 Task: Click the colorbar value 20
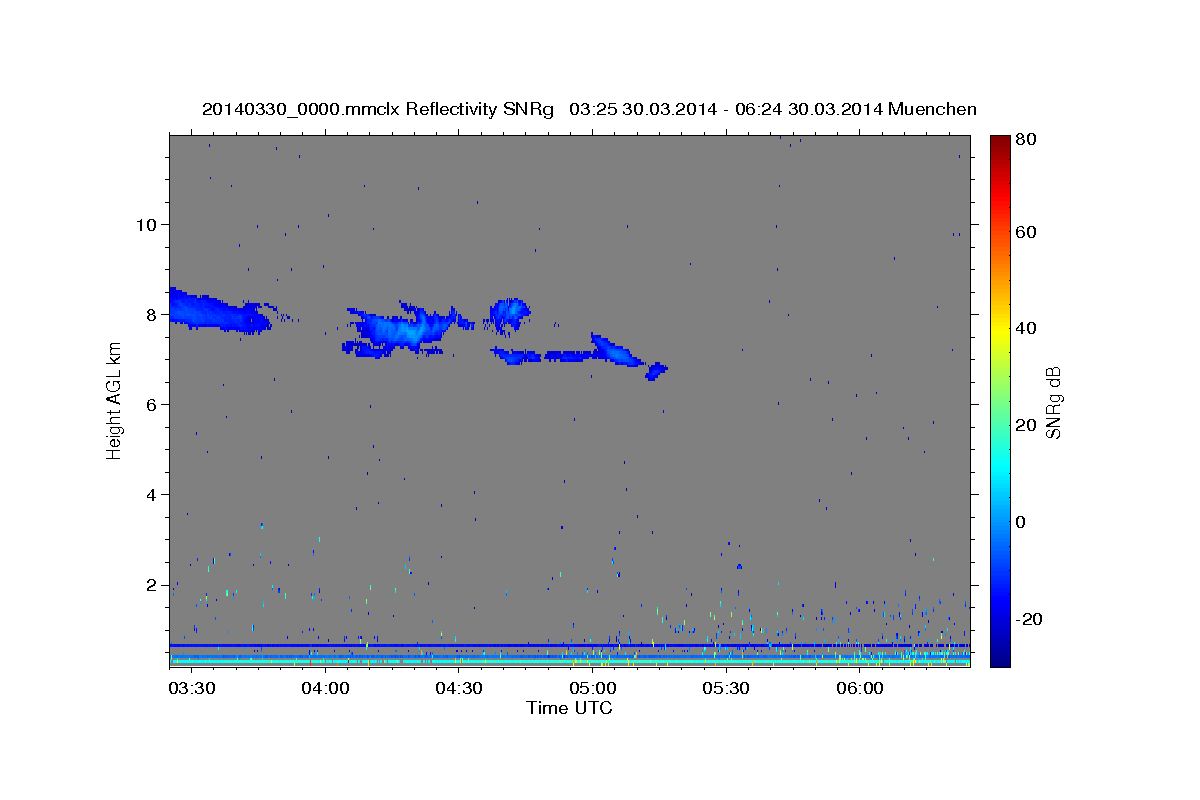click(1026, 425)
